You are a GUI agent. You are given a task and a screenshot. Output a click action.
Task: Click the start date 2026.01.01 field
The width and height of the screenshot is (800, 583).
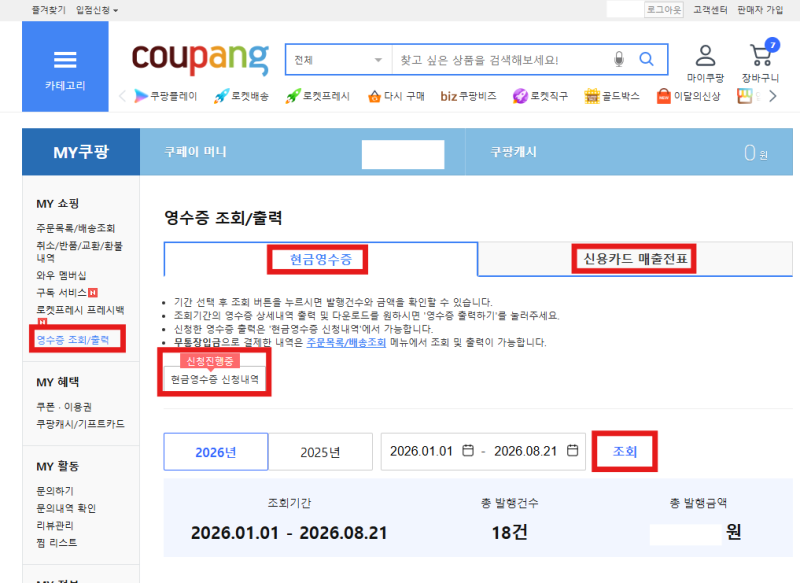click(x=421, y=451)
